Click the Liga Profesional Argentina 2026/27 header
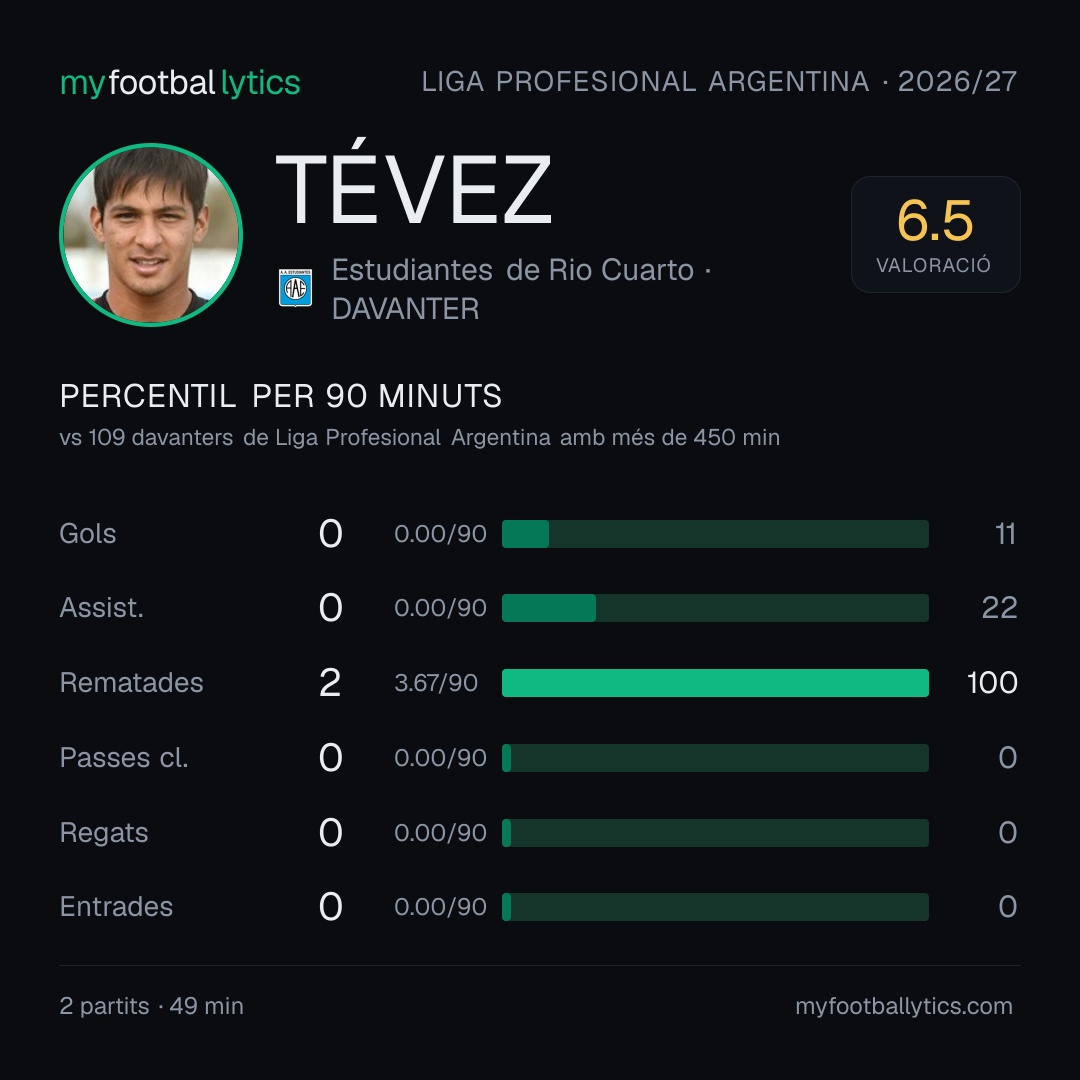 [719, 82]
